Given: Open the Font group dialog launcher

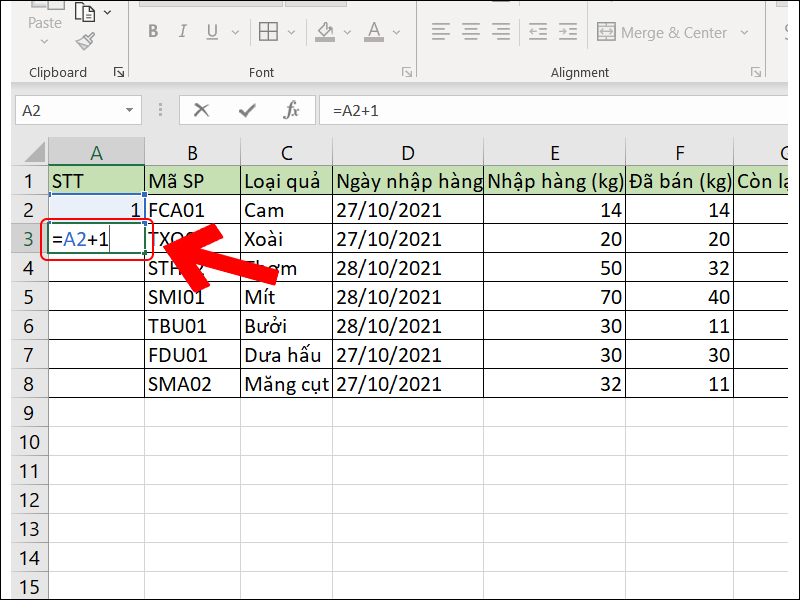Looking at the screenshot, I should click(406, 72).
